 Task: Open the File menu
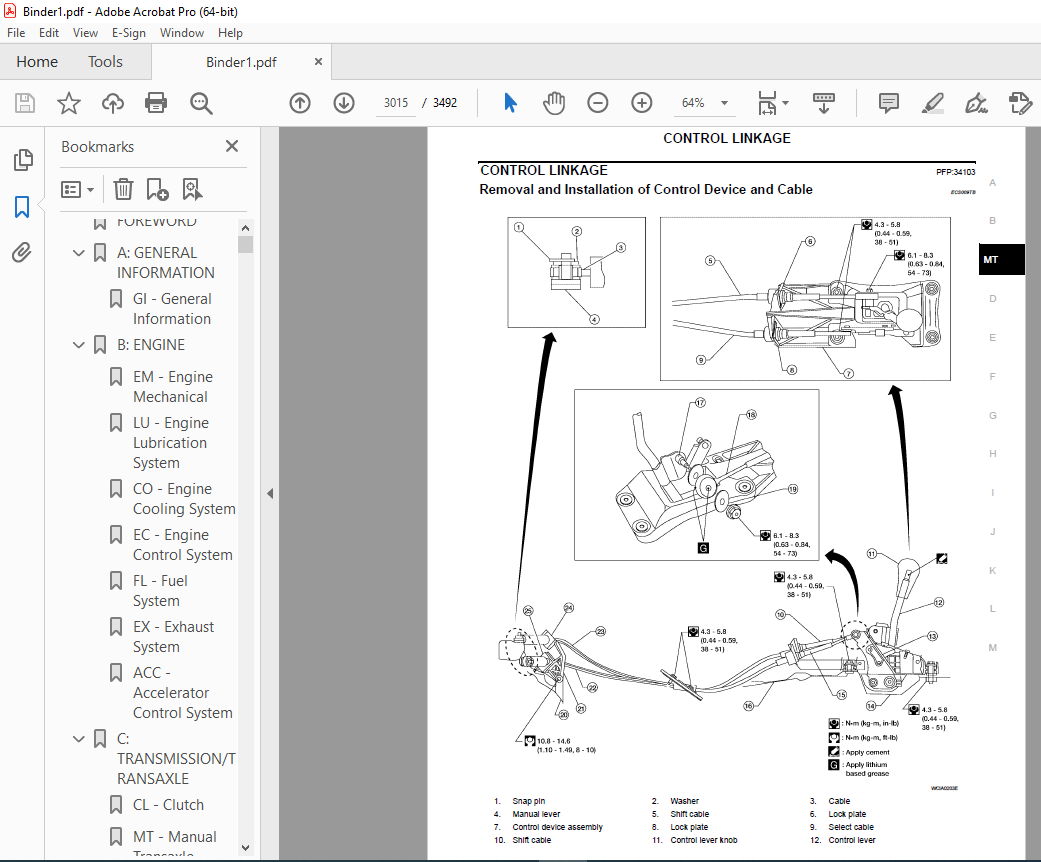coord(16,33)
